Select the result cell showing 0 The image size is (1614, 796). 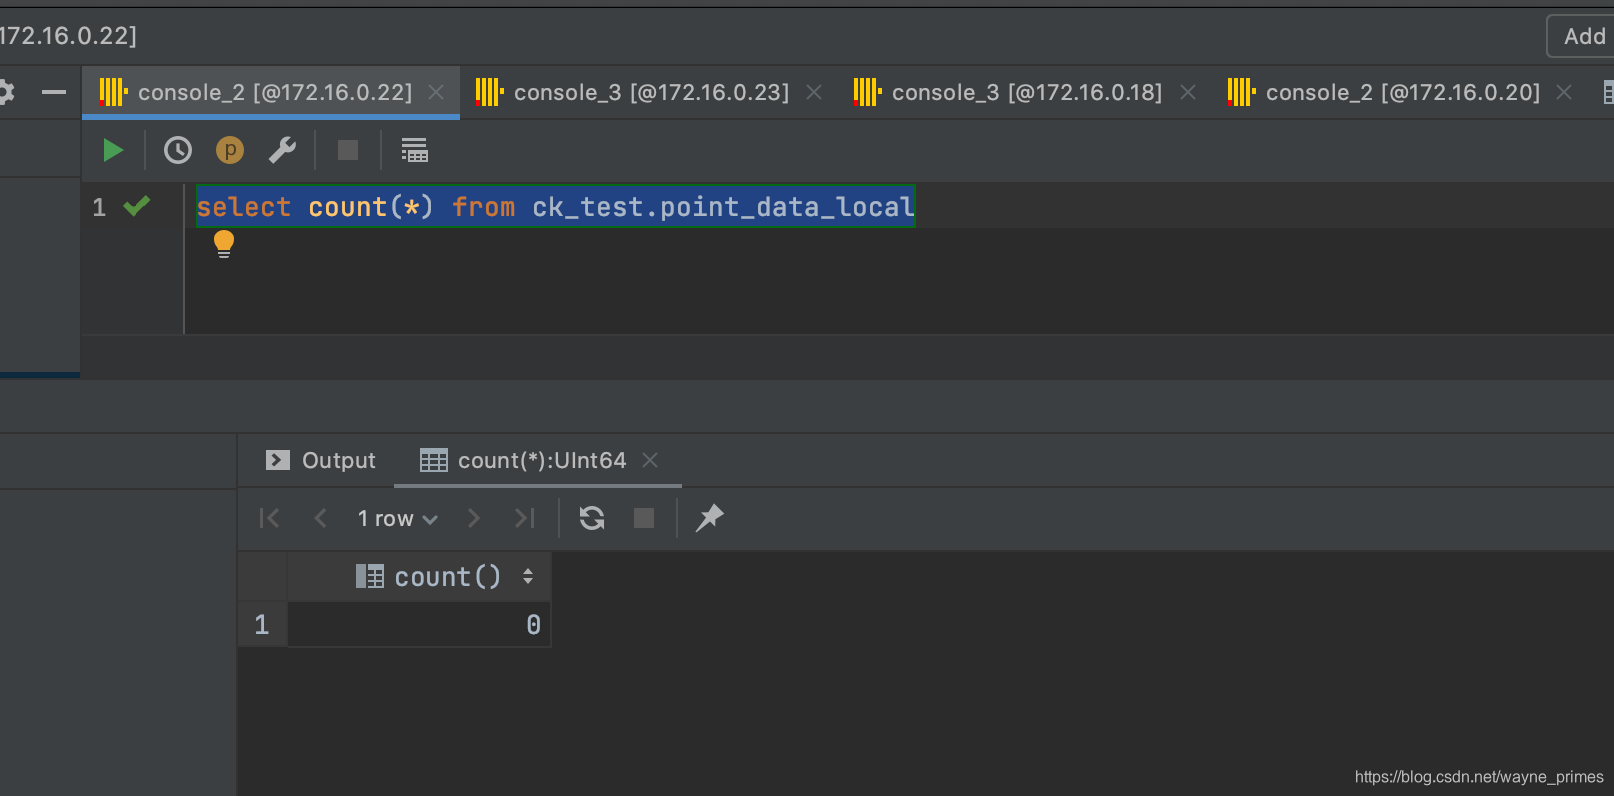click(x=419, y=624)
